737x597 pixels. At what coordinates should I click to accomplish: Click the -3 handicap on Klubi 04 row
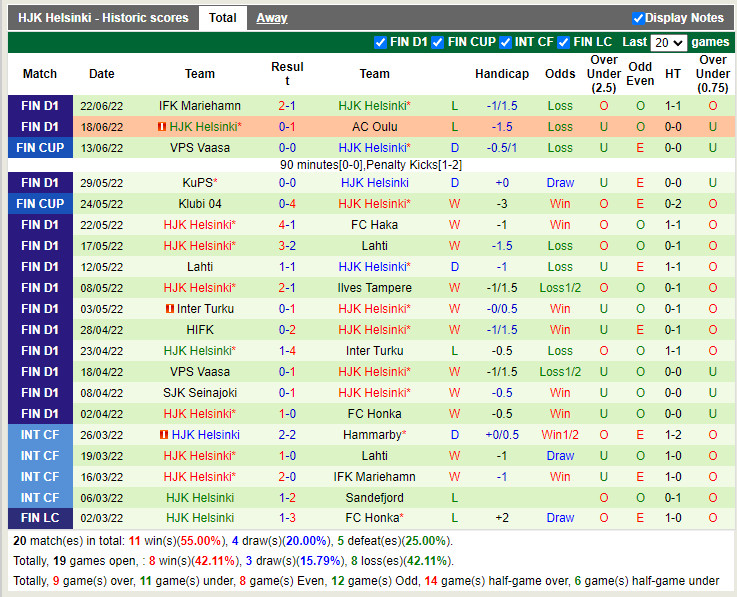coord(502,204)
